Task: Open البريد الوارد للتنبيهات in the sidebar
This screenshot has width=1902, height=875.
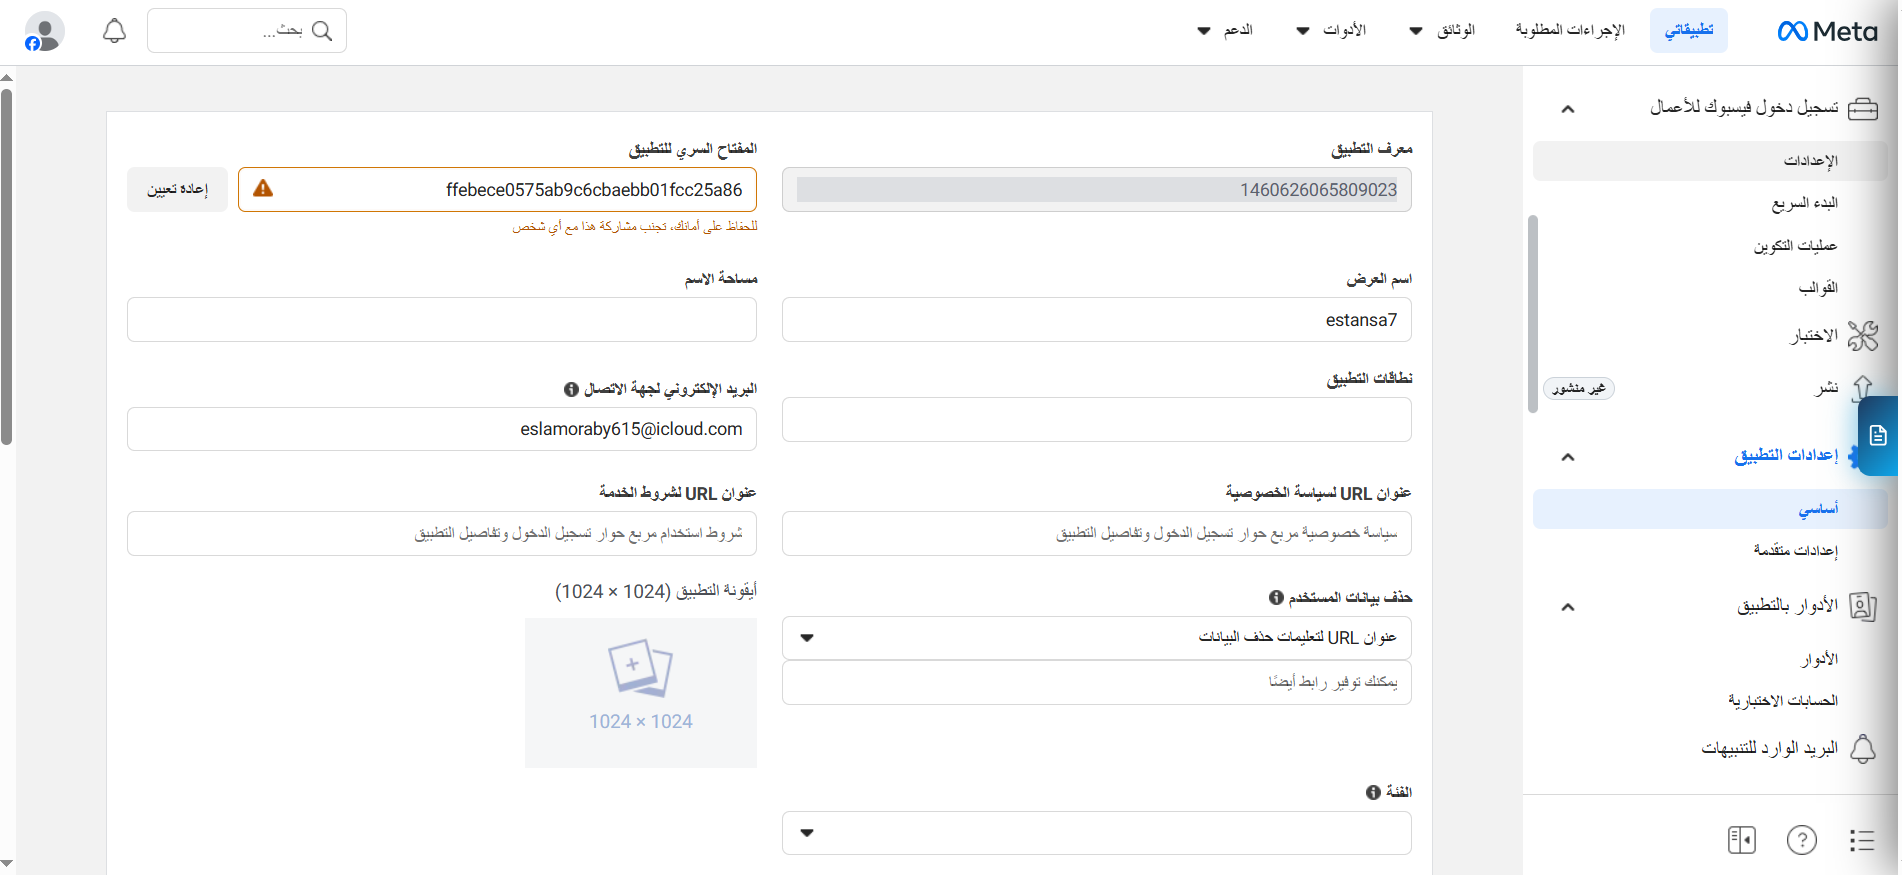Action: [x=1770, y=748]
